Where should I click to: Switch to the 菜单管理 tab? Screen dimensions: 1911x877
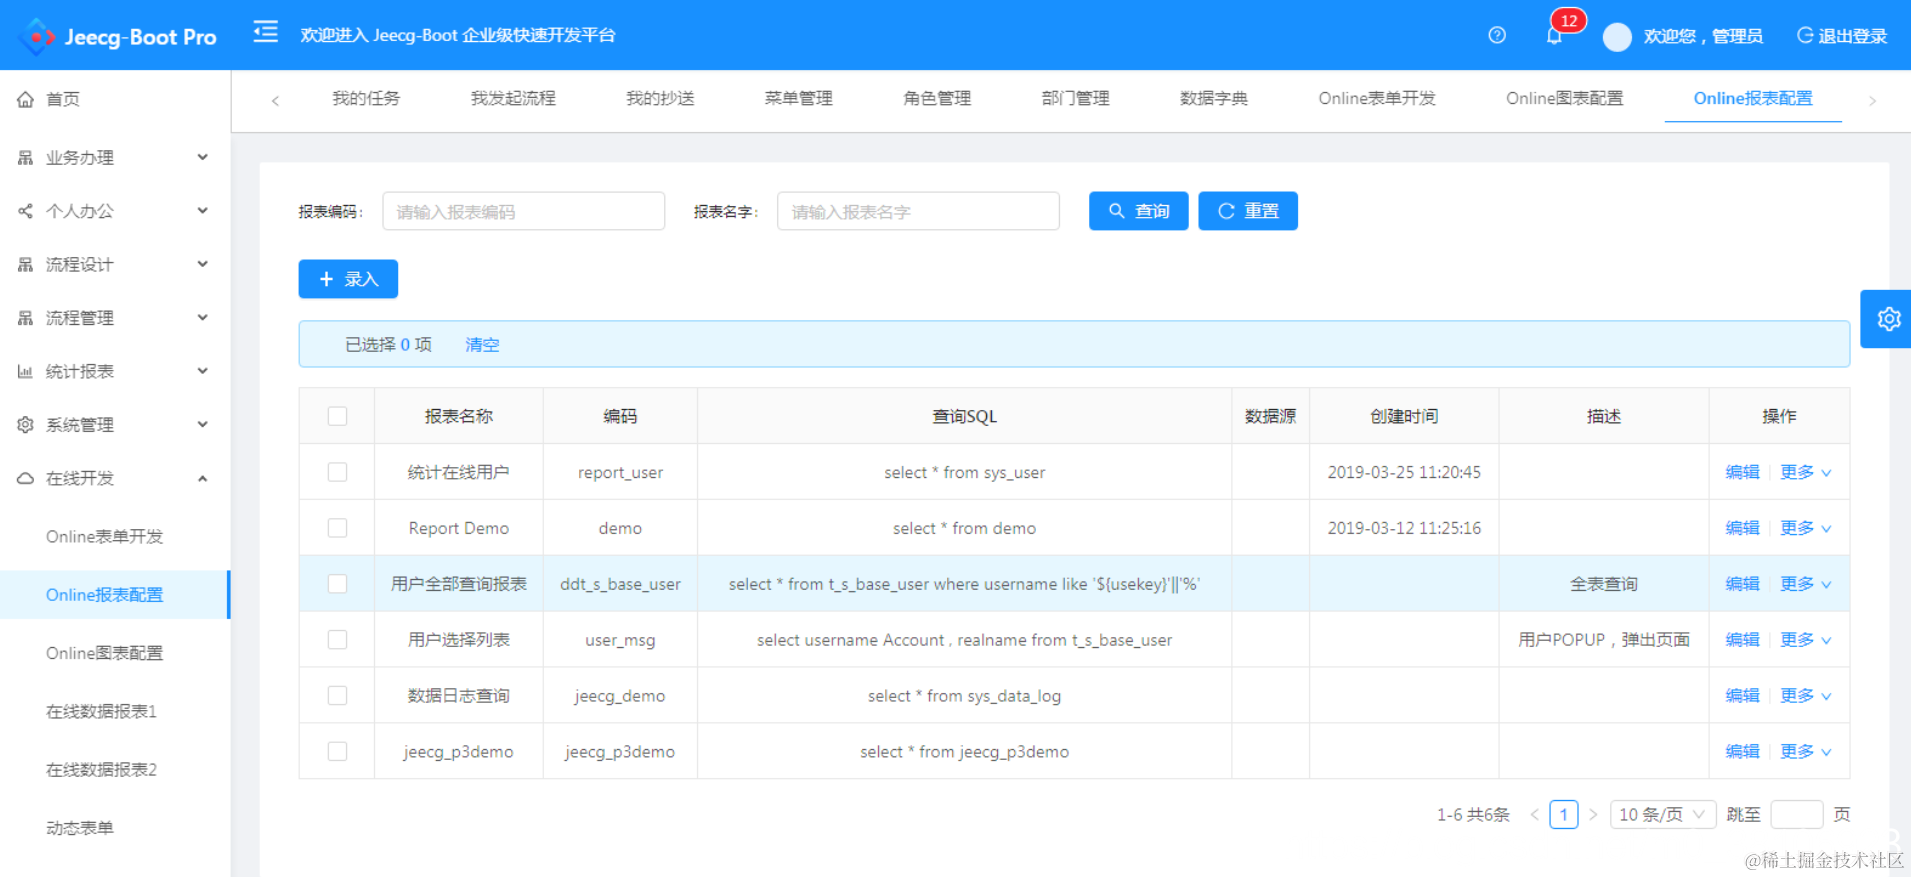(798, 98)
